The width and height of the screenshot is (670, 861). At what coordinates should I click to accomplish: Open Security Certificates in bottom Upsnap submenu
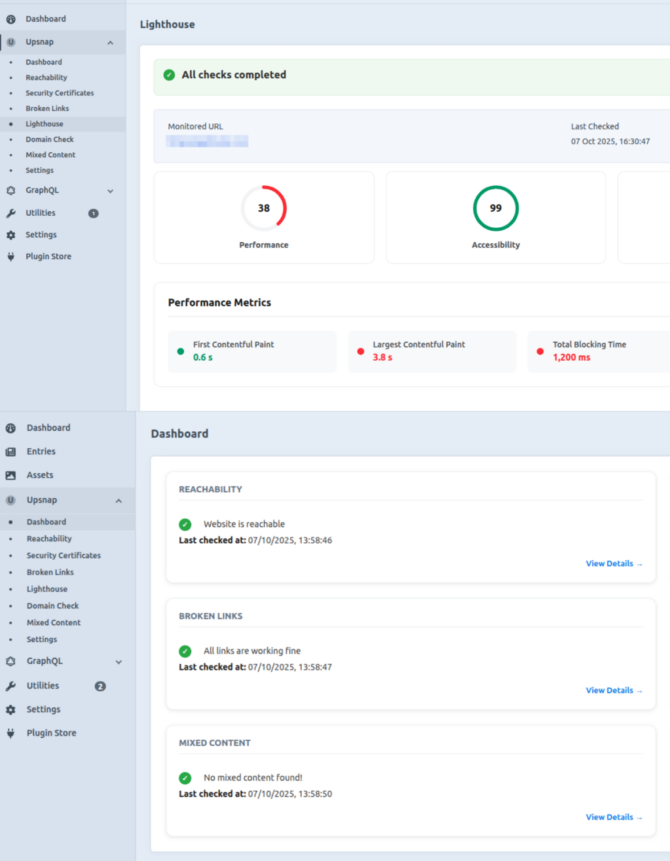(64, 555)
